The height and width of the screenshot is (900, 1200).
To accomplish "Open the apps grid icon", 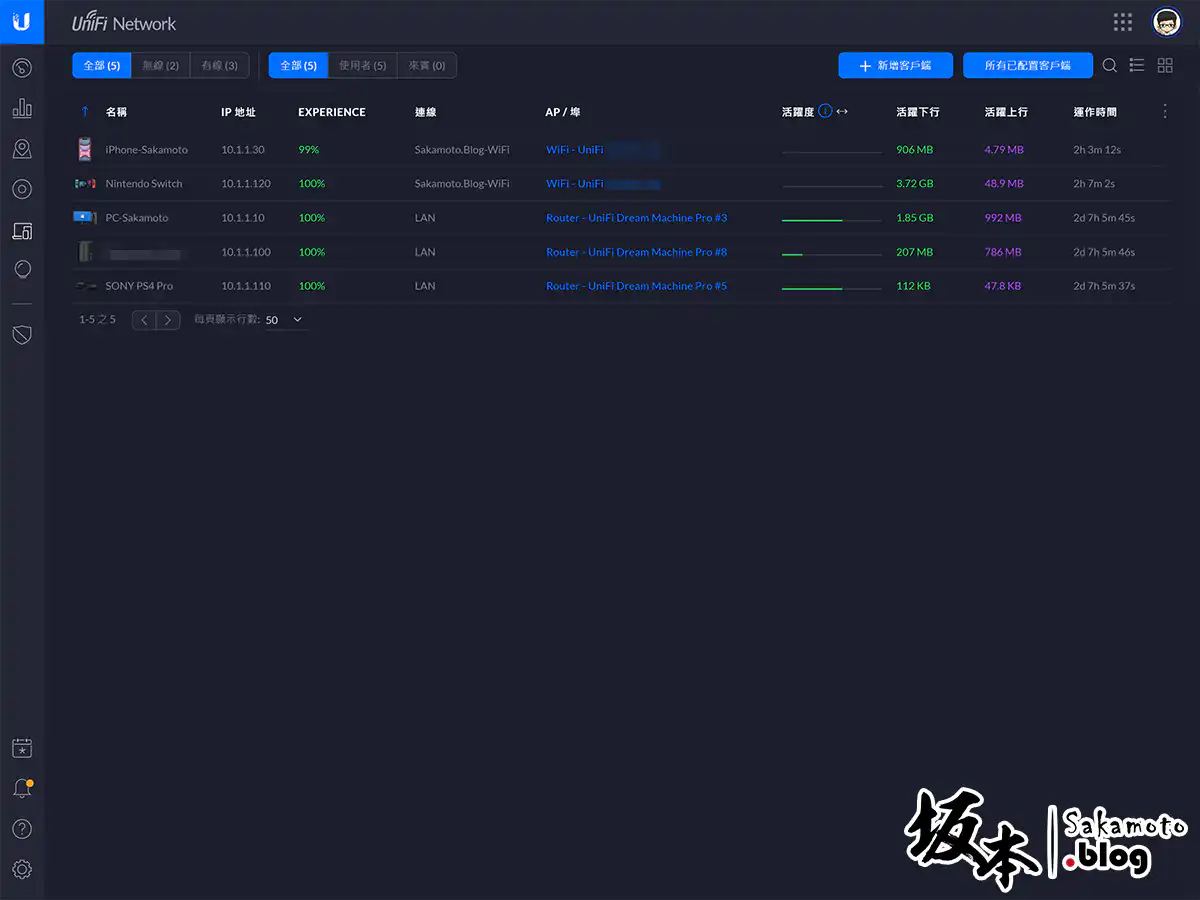I will [1123, 22].
